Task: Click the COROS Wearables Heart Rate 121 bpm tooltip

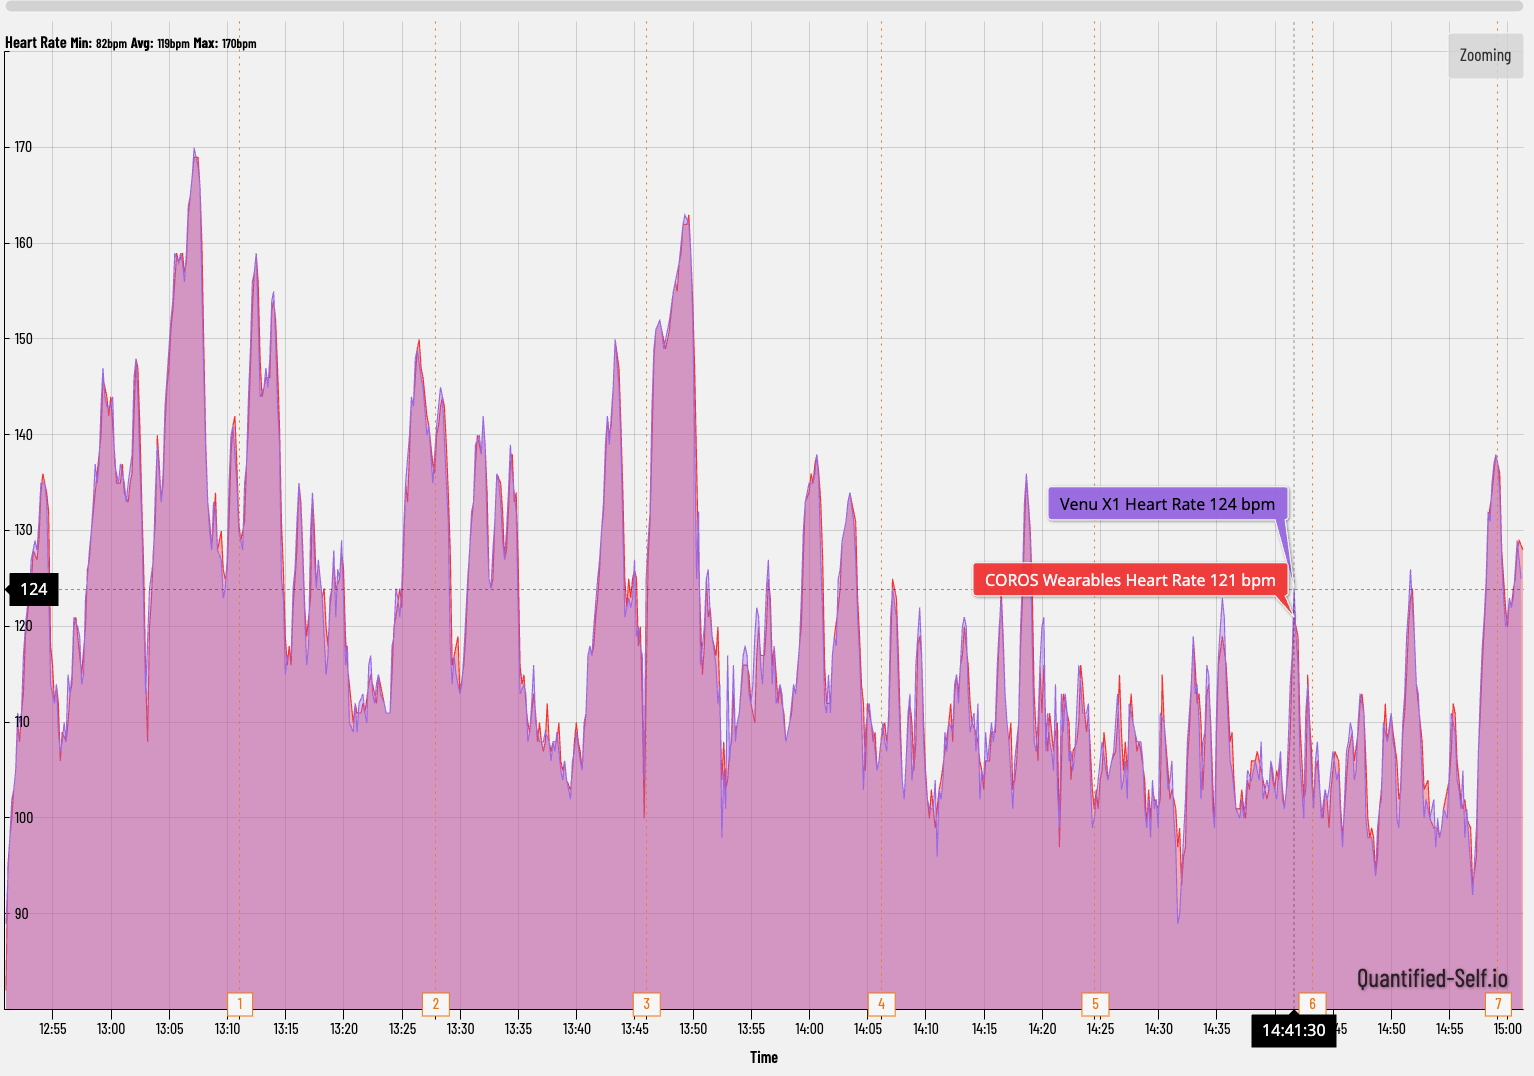Action: pos(1130,580)
